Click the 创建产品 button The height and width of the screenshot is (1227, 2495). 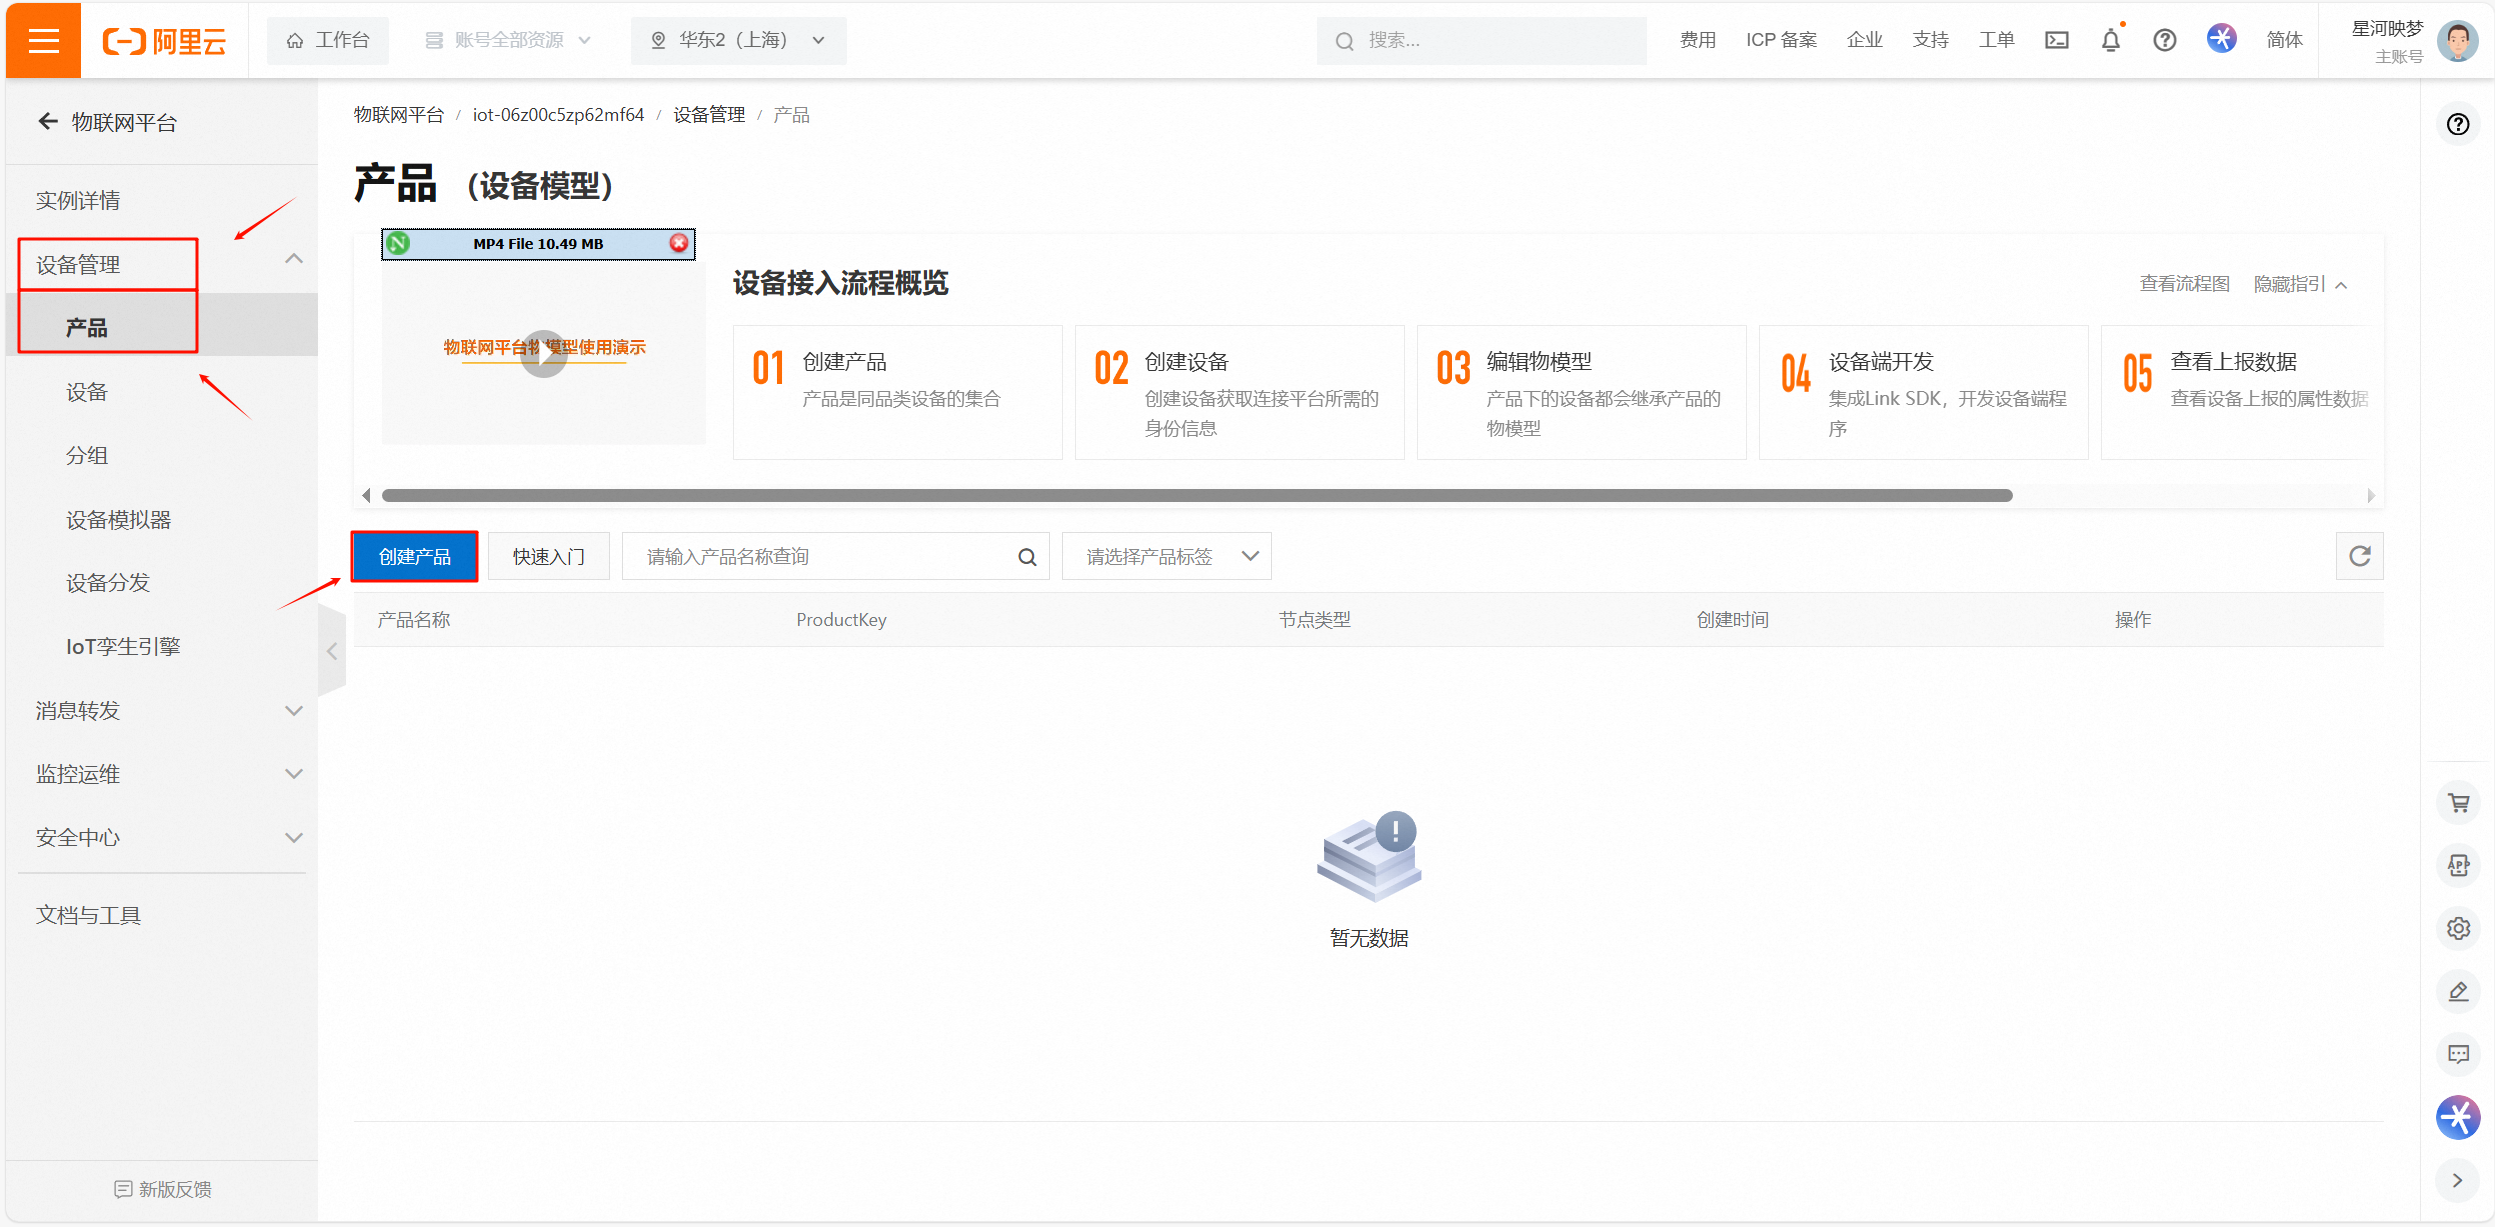[x=414, y=556]
